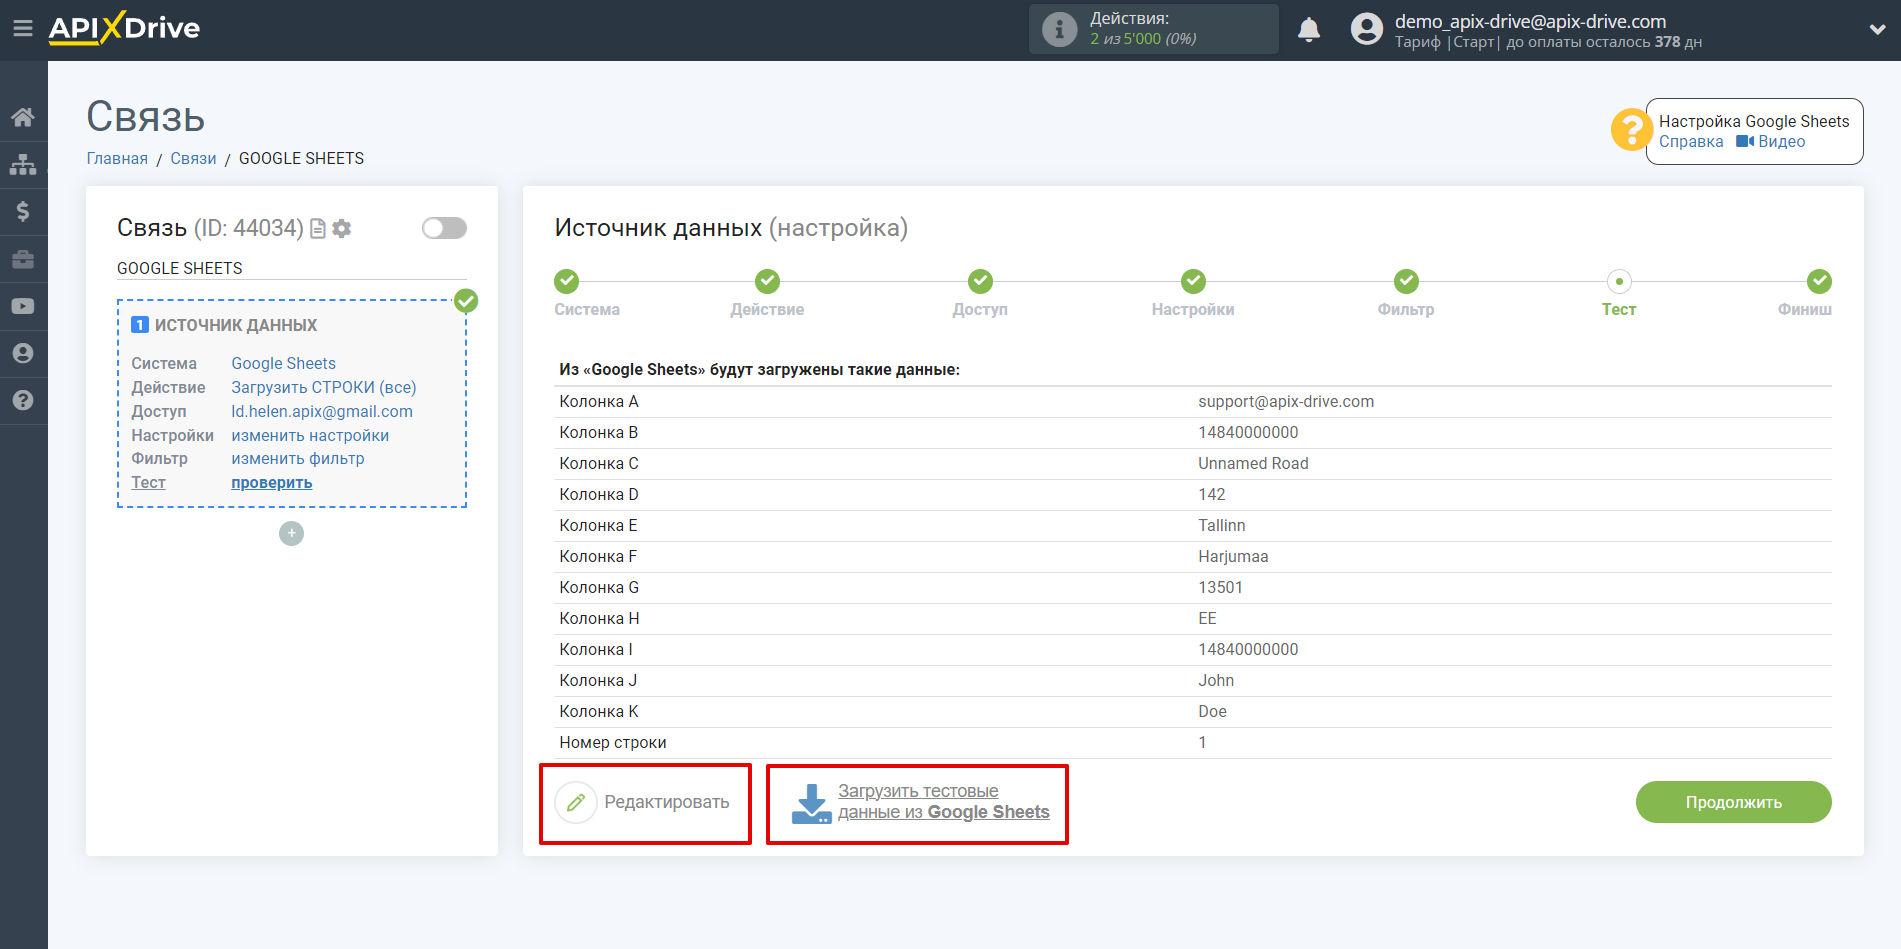Open billing dollar icon in sidebar
1901x949 pixels.
click(23, 211)
